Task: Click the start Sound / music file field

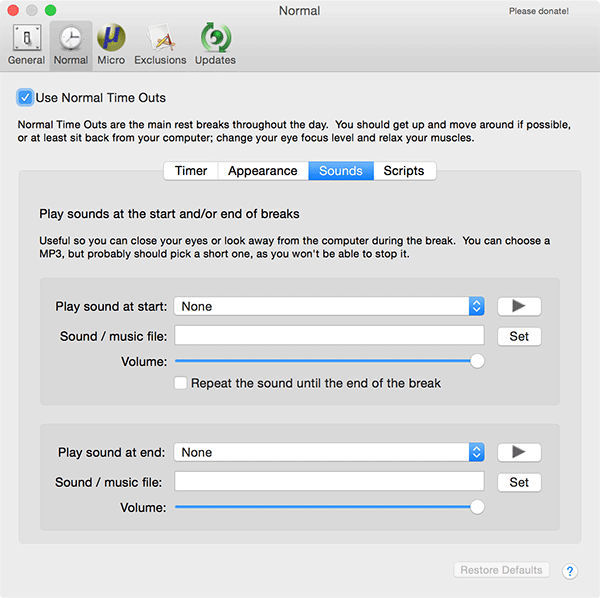Action: coord(329,336)
